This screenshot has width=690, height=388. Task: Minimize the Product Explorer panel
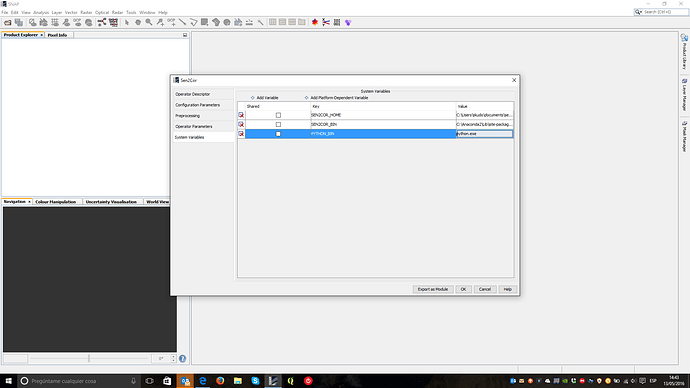point(185,35)
